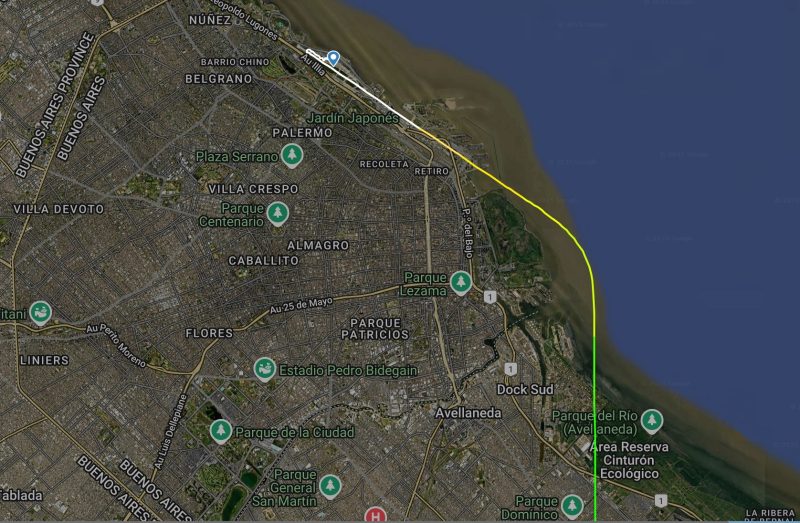Select the Estadio Pedro Bidegain stadium icon
Screen dimensions: 800x523
265,369
